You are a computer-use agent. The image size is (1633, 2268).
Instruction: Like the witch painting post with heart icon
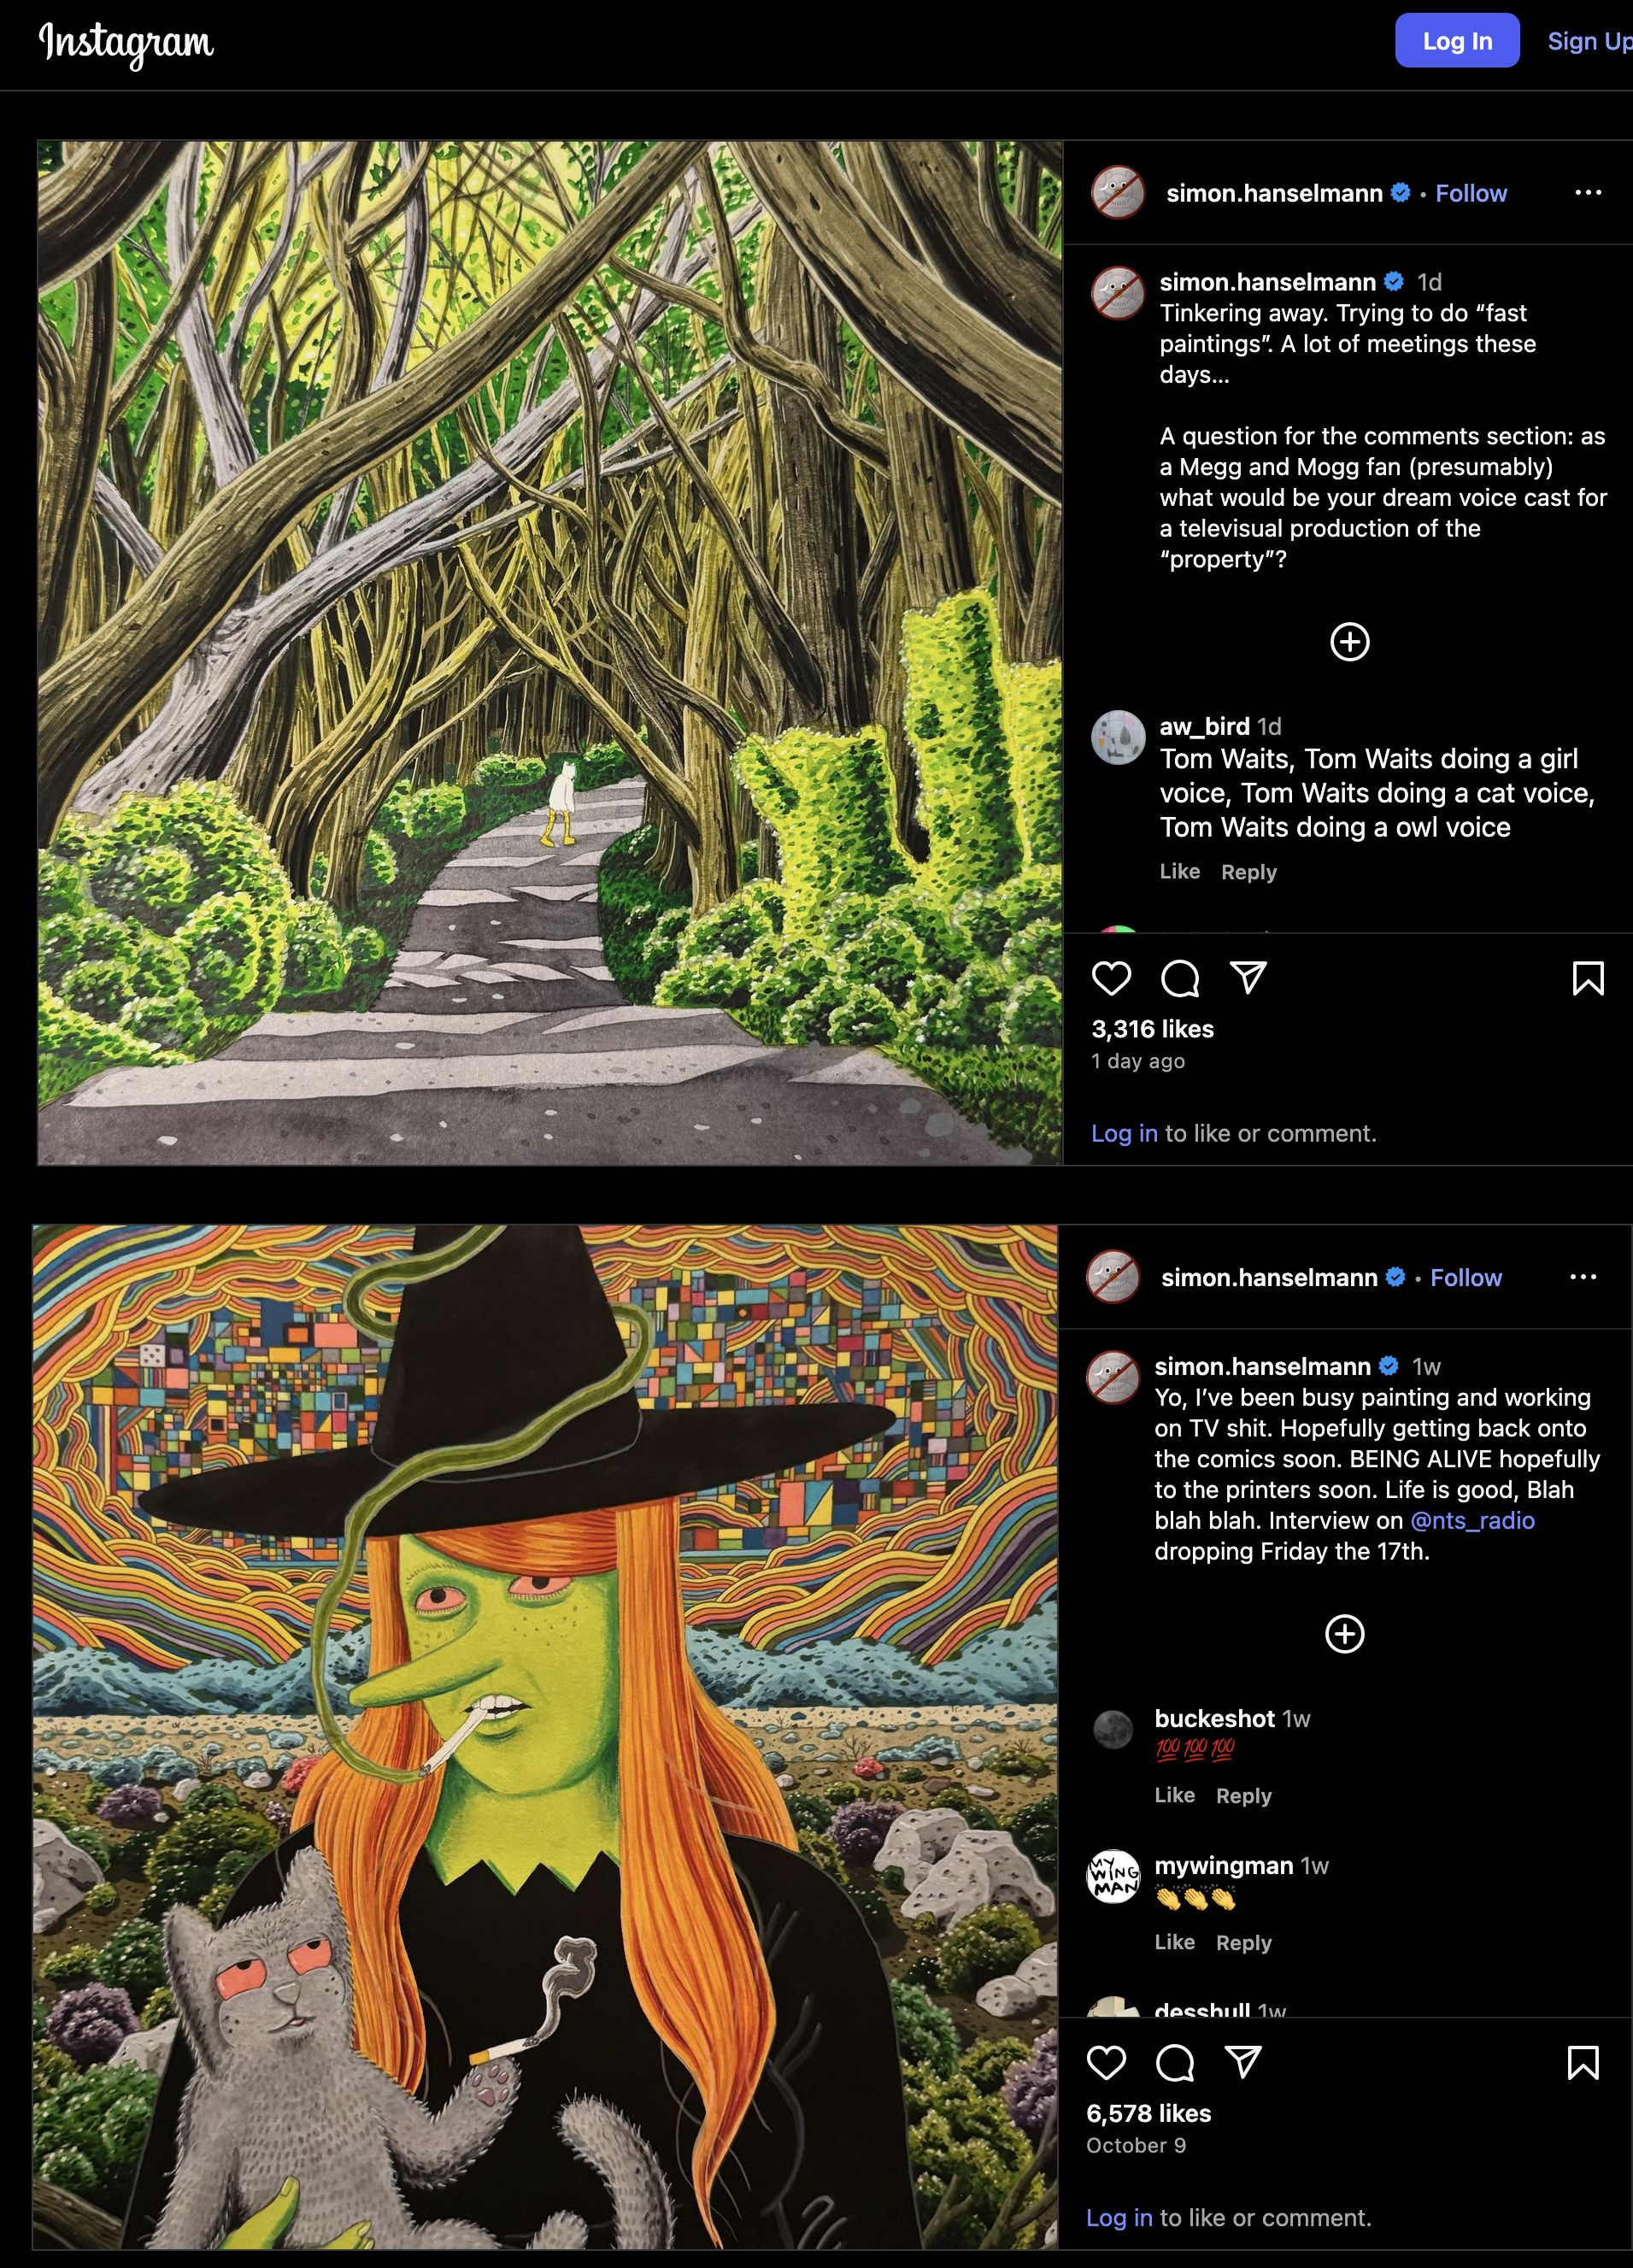1106,2062
